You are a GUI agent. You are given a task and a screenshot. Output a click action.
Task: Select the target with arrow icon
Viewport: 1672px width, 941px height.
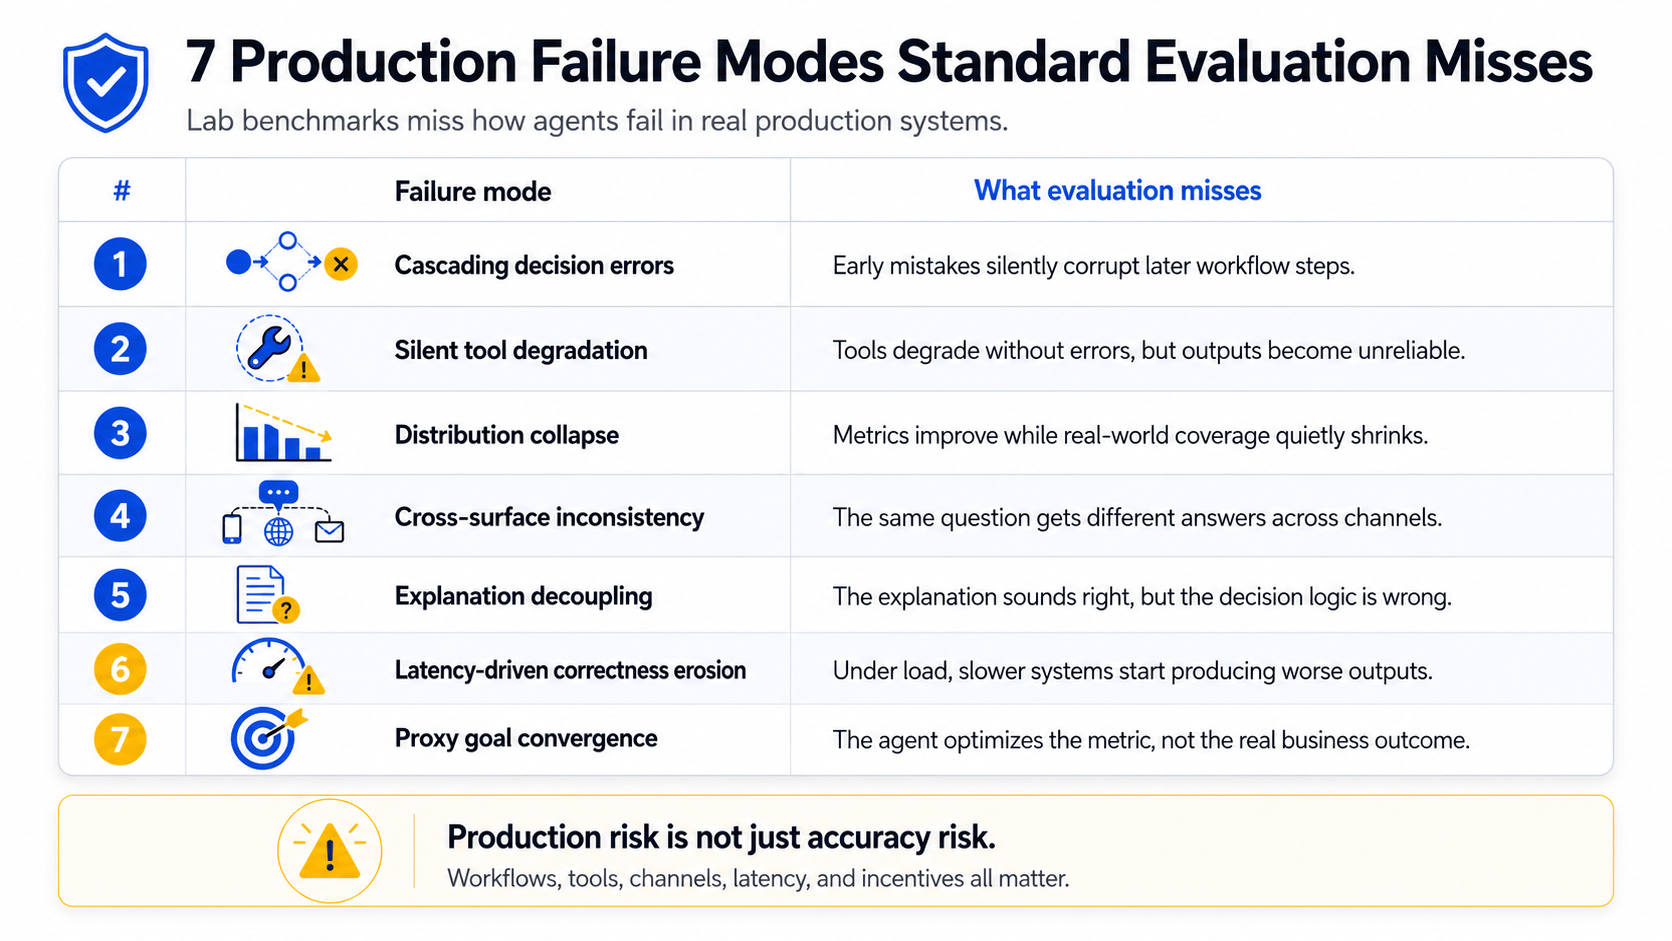268,738
